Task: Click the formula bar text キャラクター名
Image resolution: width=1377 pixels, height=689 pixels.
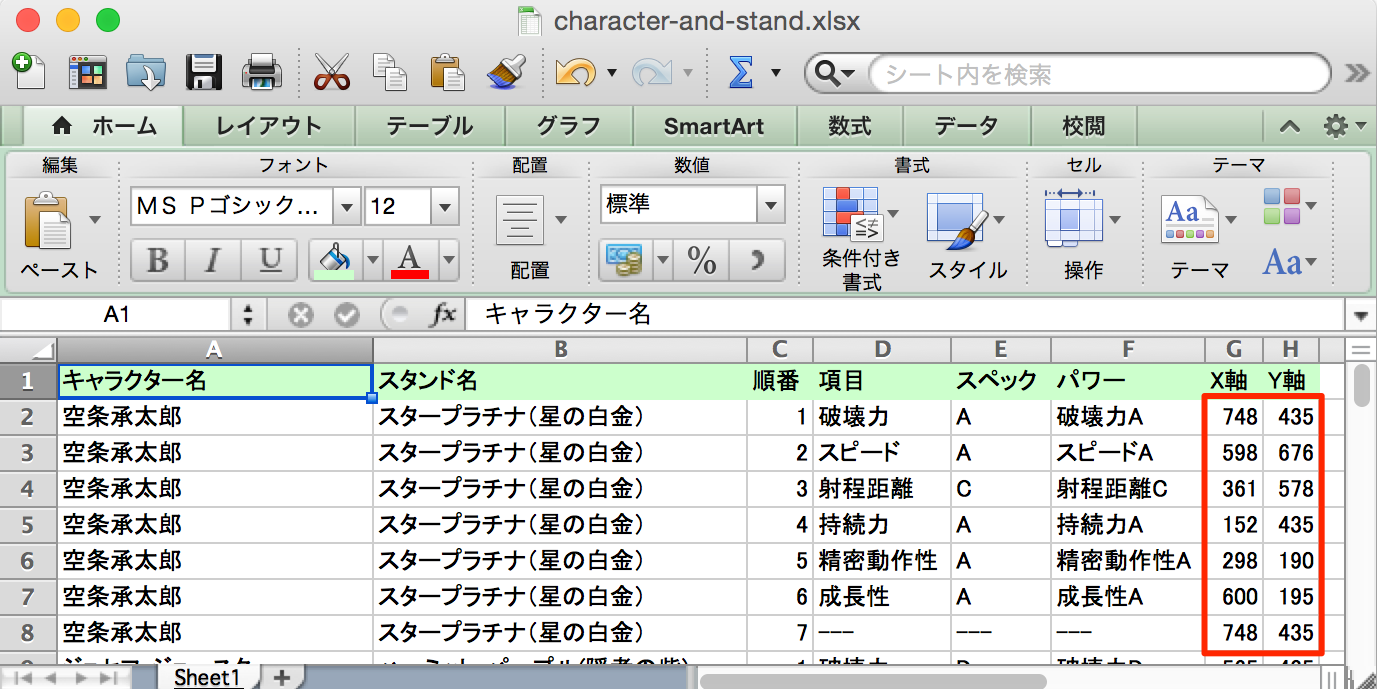Action: 568,316
